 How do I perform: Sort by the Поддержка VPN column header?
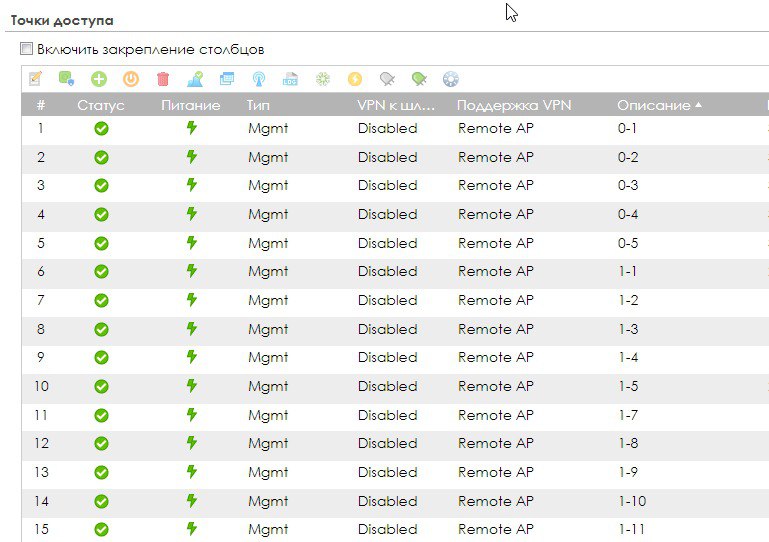[514, 105]
